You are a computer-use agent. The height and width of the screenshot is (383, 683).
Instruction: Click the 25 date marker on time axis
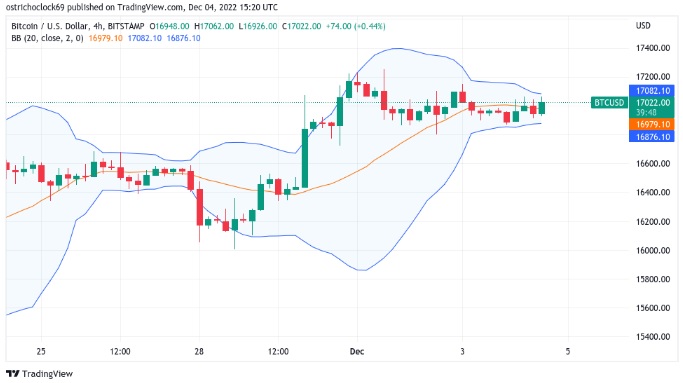[x=41, y=351]
